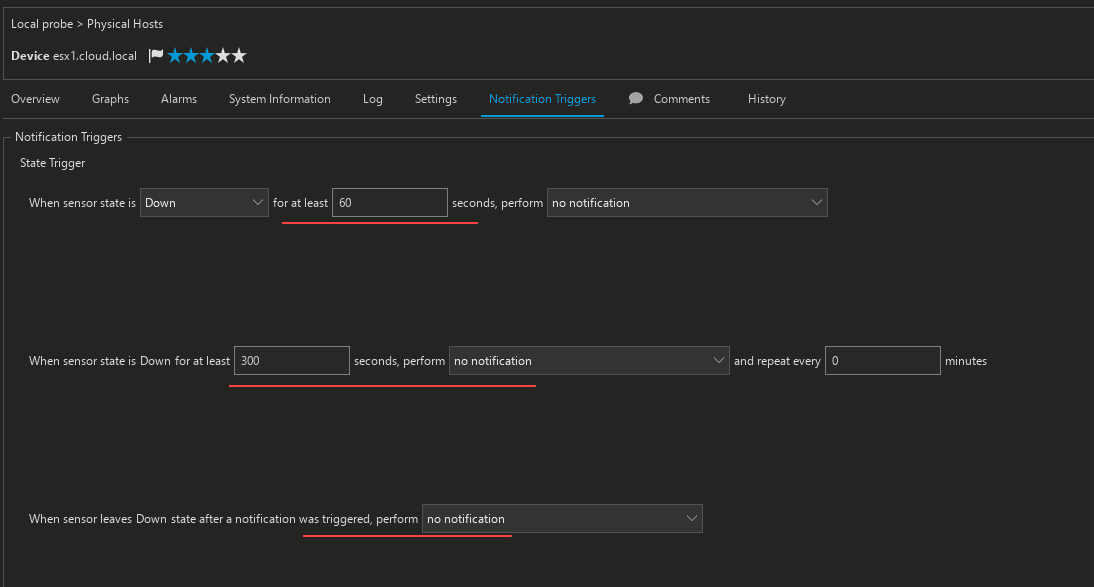Open the History tab

click(766, 99)
